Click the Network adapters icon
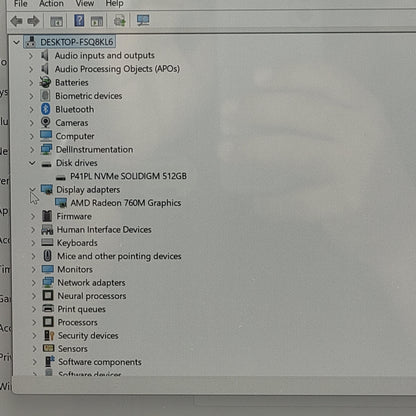This screenshot has width=416, height=416. (48, 282)
